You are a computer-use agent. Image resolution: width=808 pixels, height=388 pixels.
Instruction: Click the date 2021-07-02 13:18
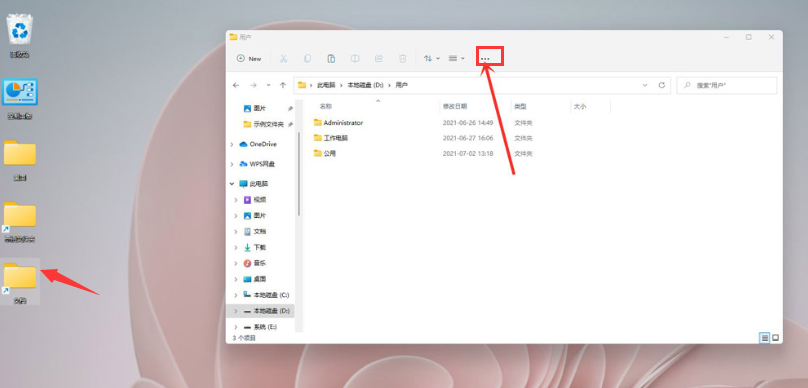click(468, 154)
